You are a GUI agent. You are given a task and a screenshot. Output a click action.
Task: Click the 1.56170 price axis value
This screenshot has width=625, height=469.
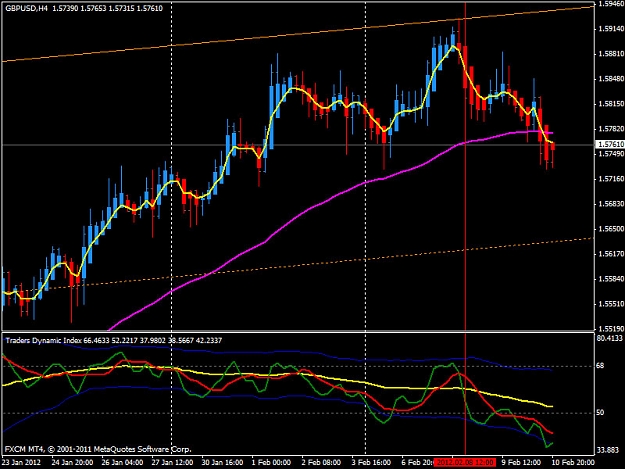610,254
